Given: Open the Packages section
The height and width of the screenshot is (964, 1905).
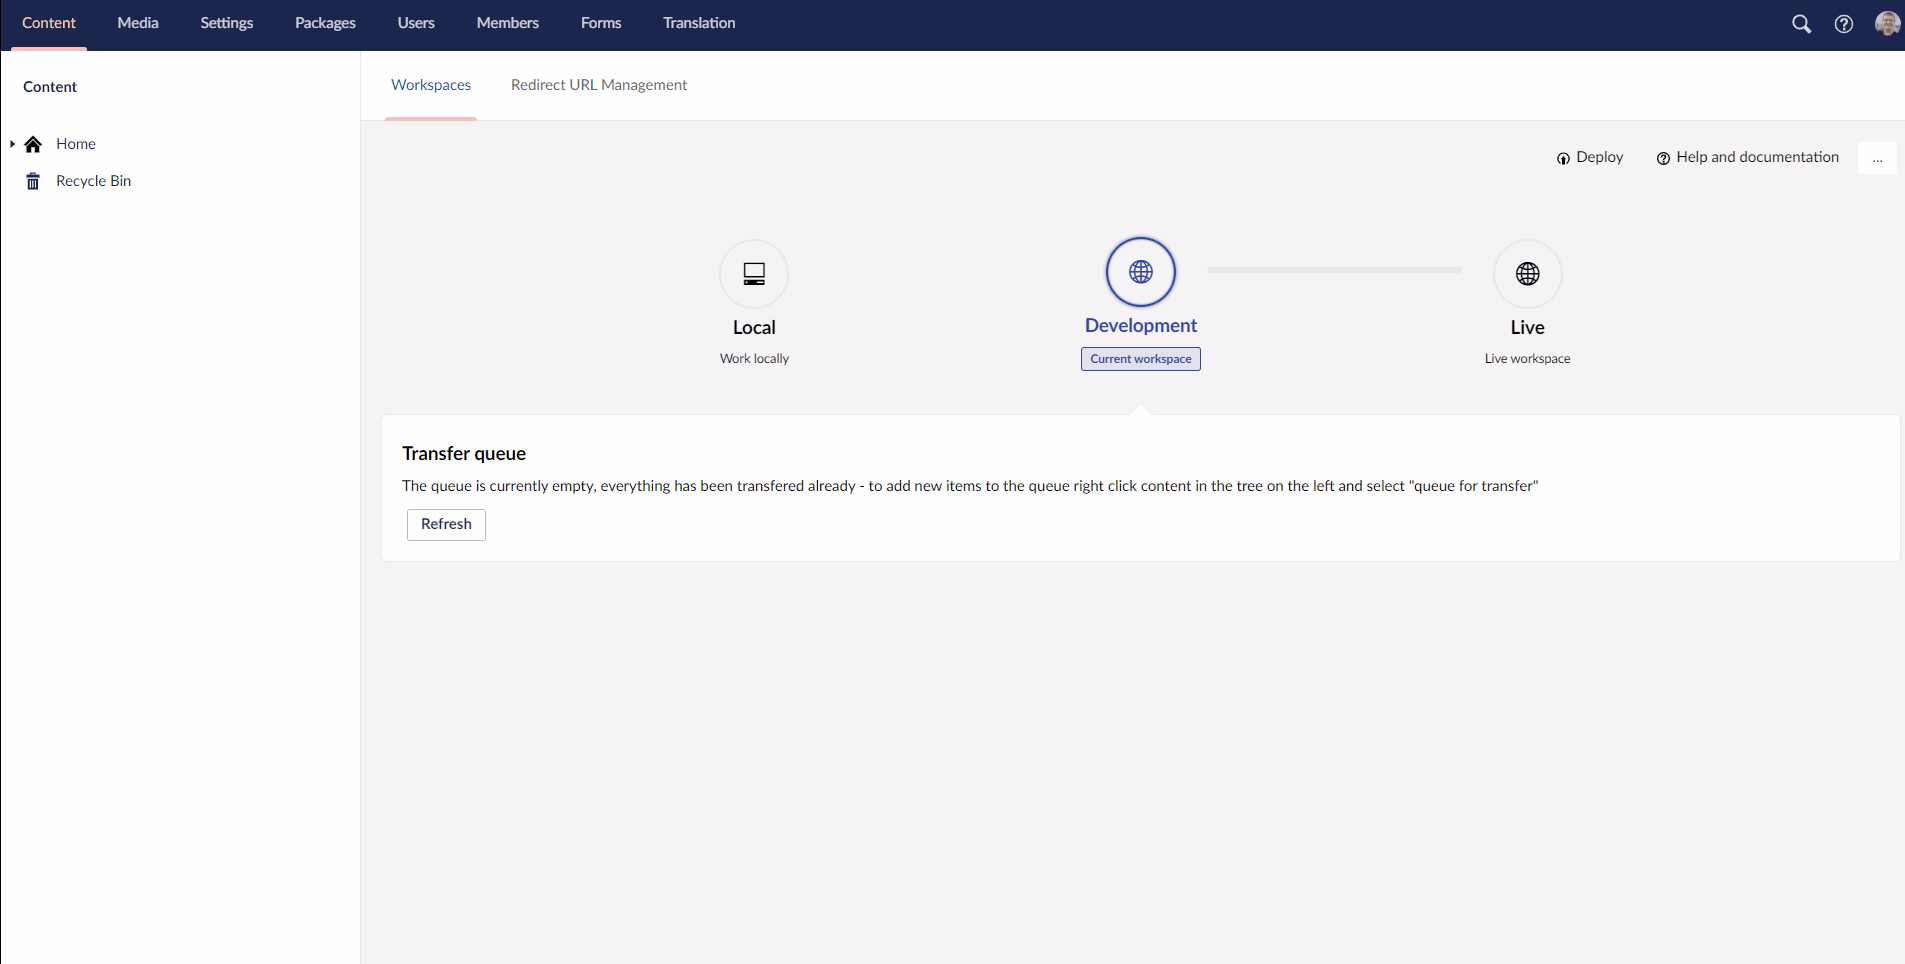Looking at the screenshot, I should [324, 23].
